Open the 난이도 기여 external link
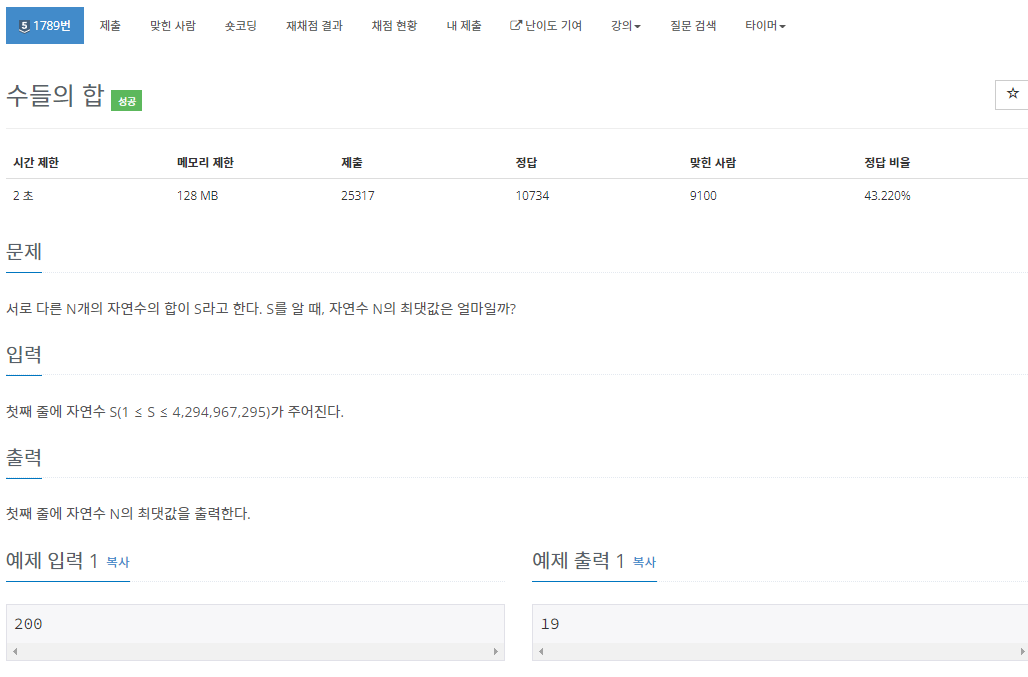 coord(546,26)
